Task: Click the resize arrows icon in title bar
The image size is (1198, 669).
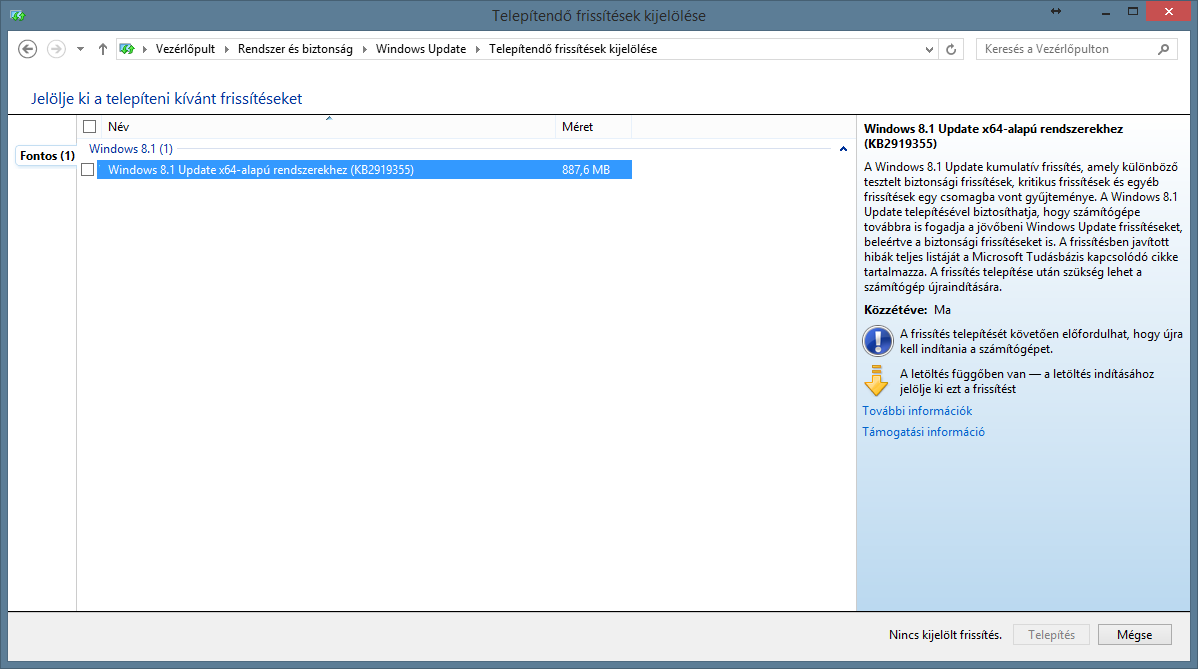Action: [x=1056, y=11]
